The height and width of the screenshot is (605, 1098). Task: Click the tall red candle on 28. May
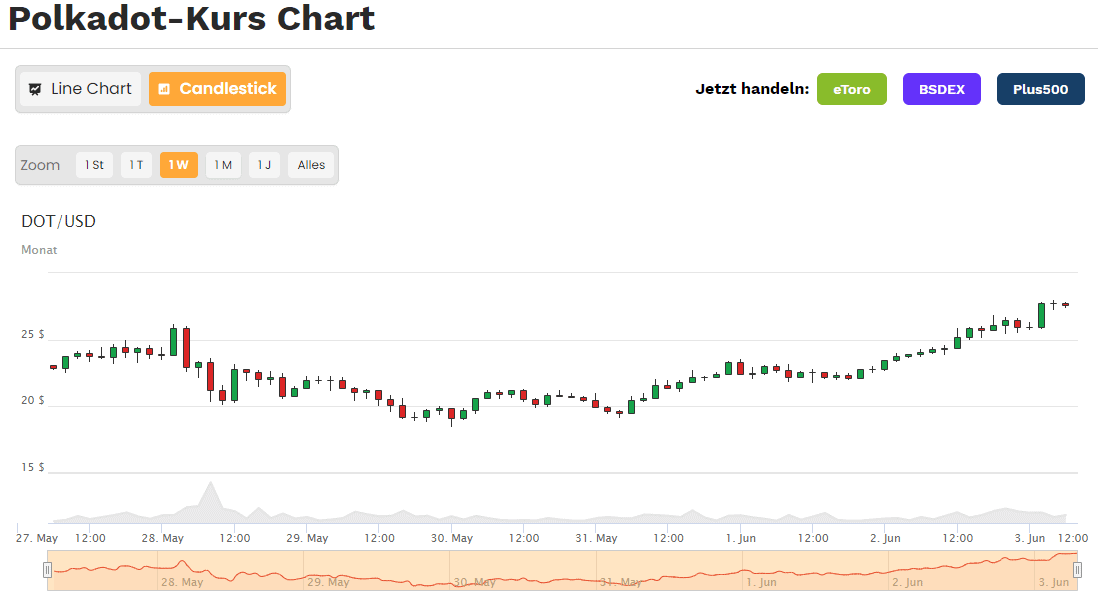(186, 348)
